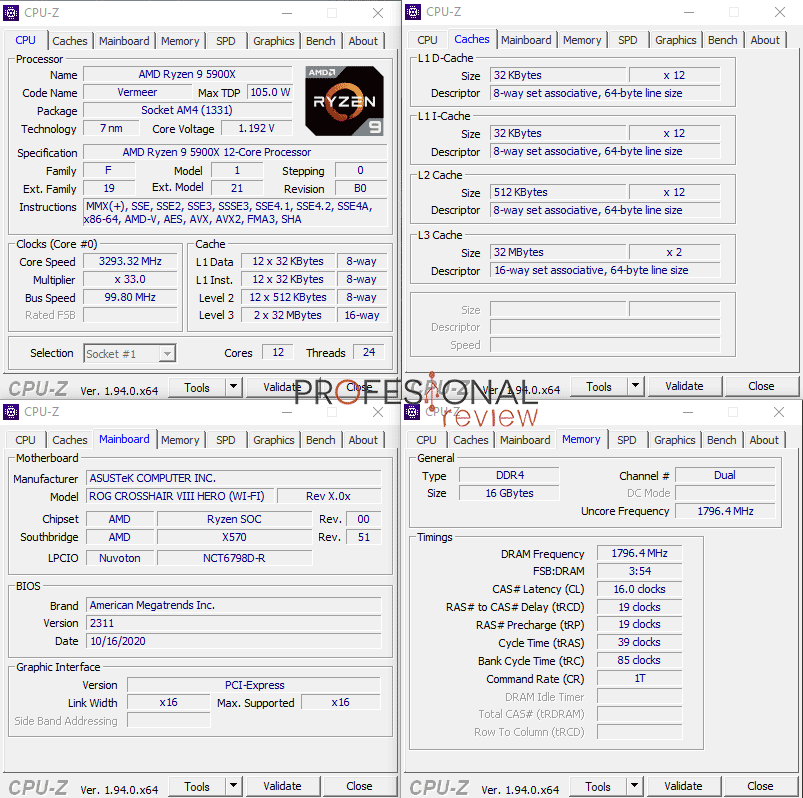803x798 pixels.
Task: Click the CPU-Z title icon of the Caches window
Action: 413,12
